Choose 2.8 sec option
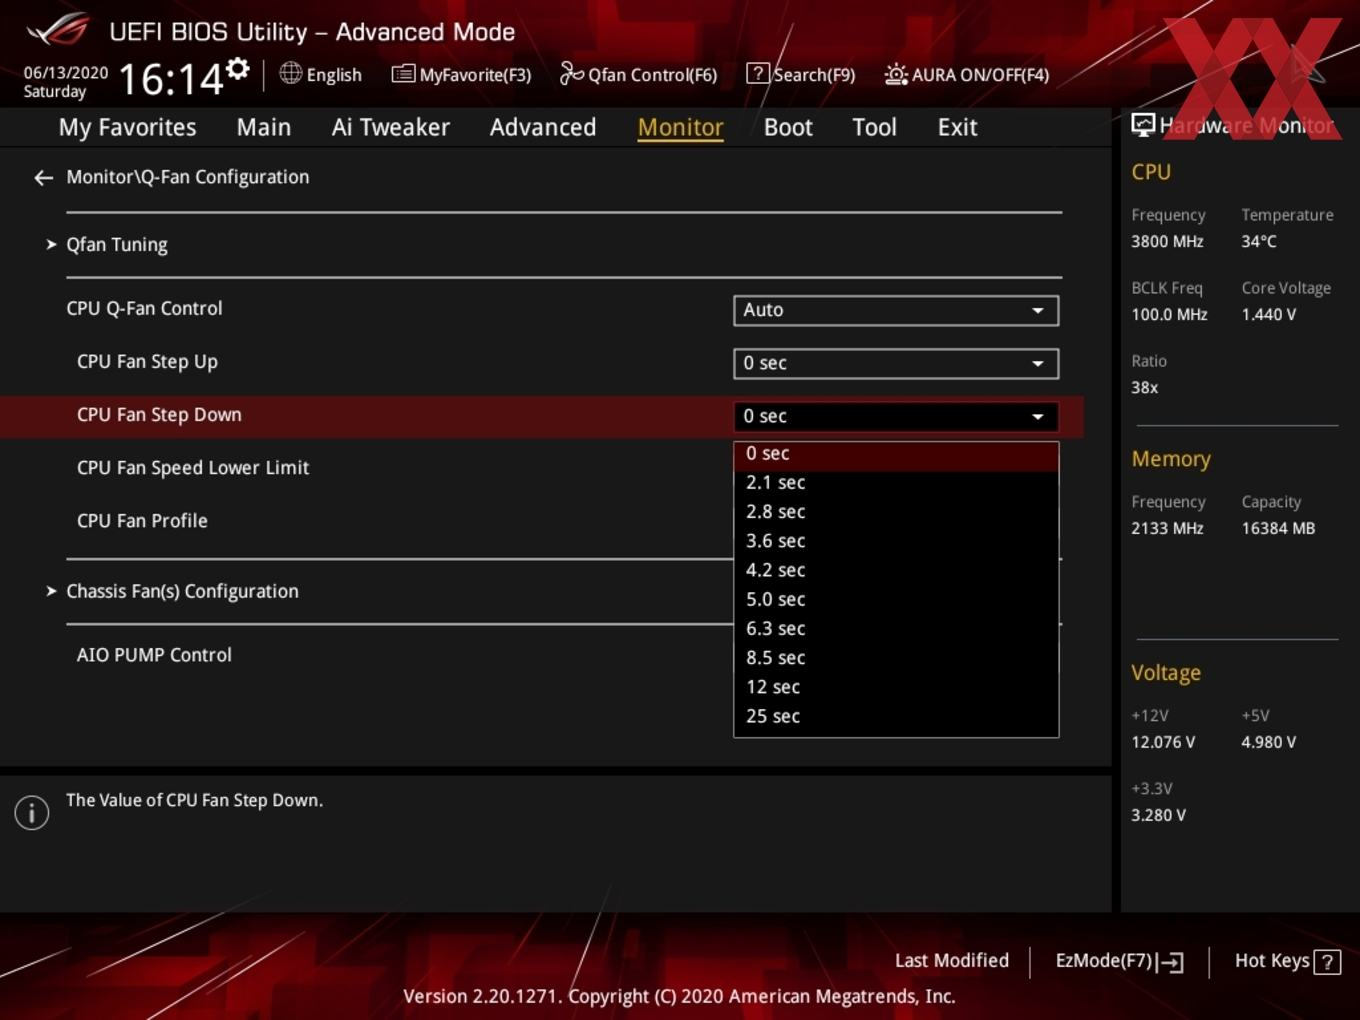The image size is (1360, 1020). [x=896, y=512]
